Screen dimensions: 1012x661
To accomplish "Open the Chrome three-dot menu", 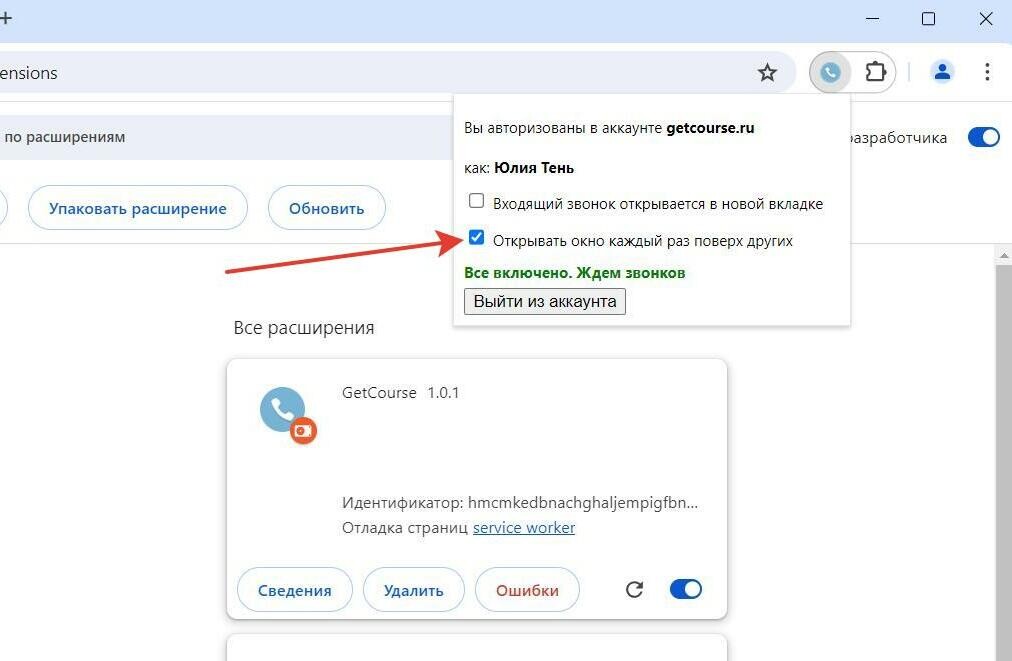I will coord(987,72).
